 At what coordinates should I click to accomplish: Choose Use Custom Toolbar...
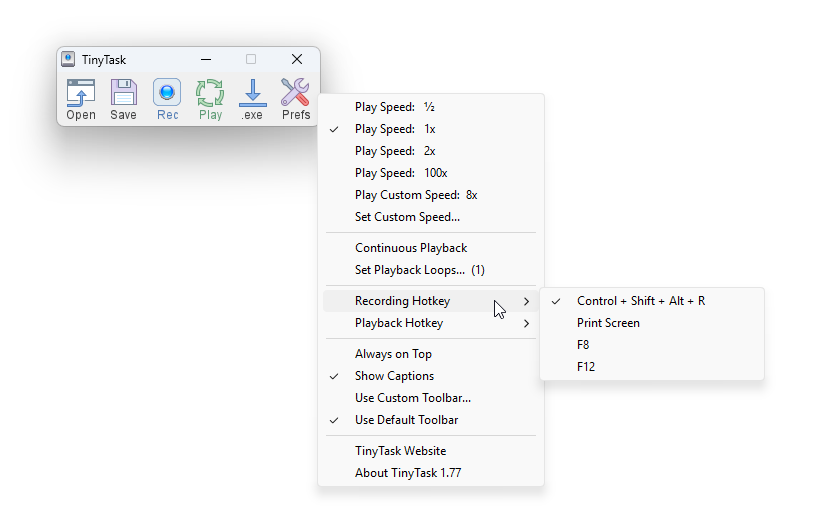tap(431, 398)
